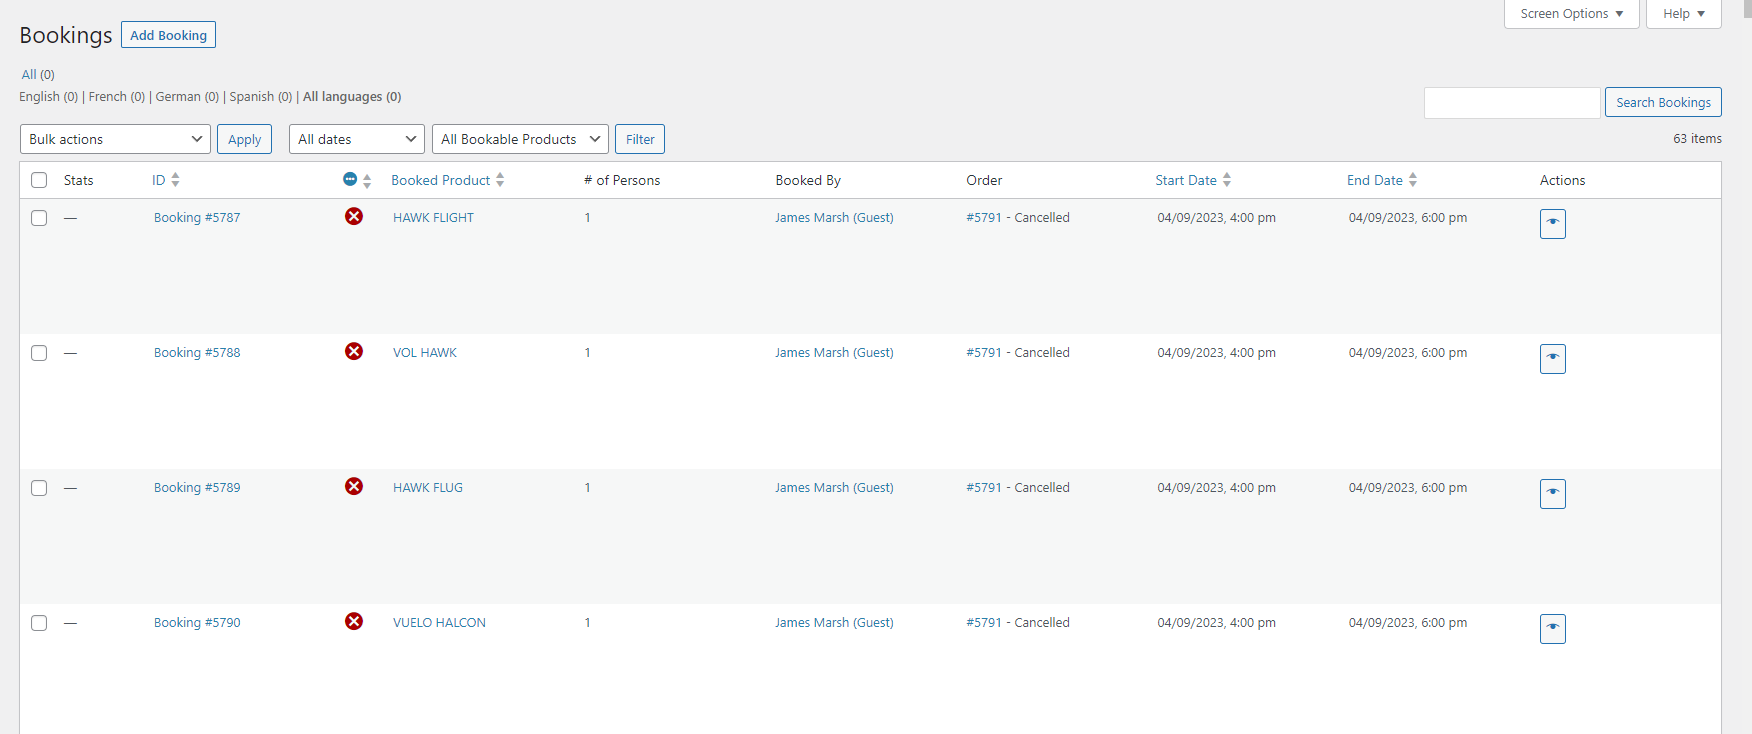The height and width of the screenshot is (734, 1752).
Task: Expand the All dates dropdown
Action: tap(356, 139)
